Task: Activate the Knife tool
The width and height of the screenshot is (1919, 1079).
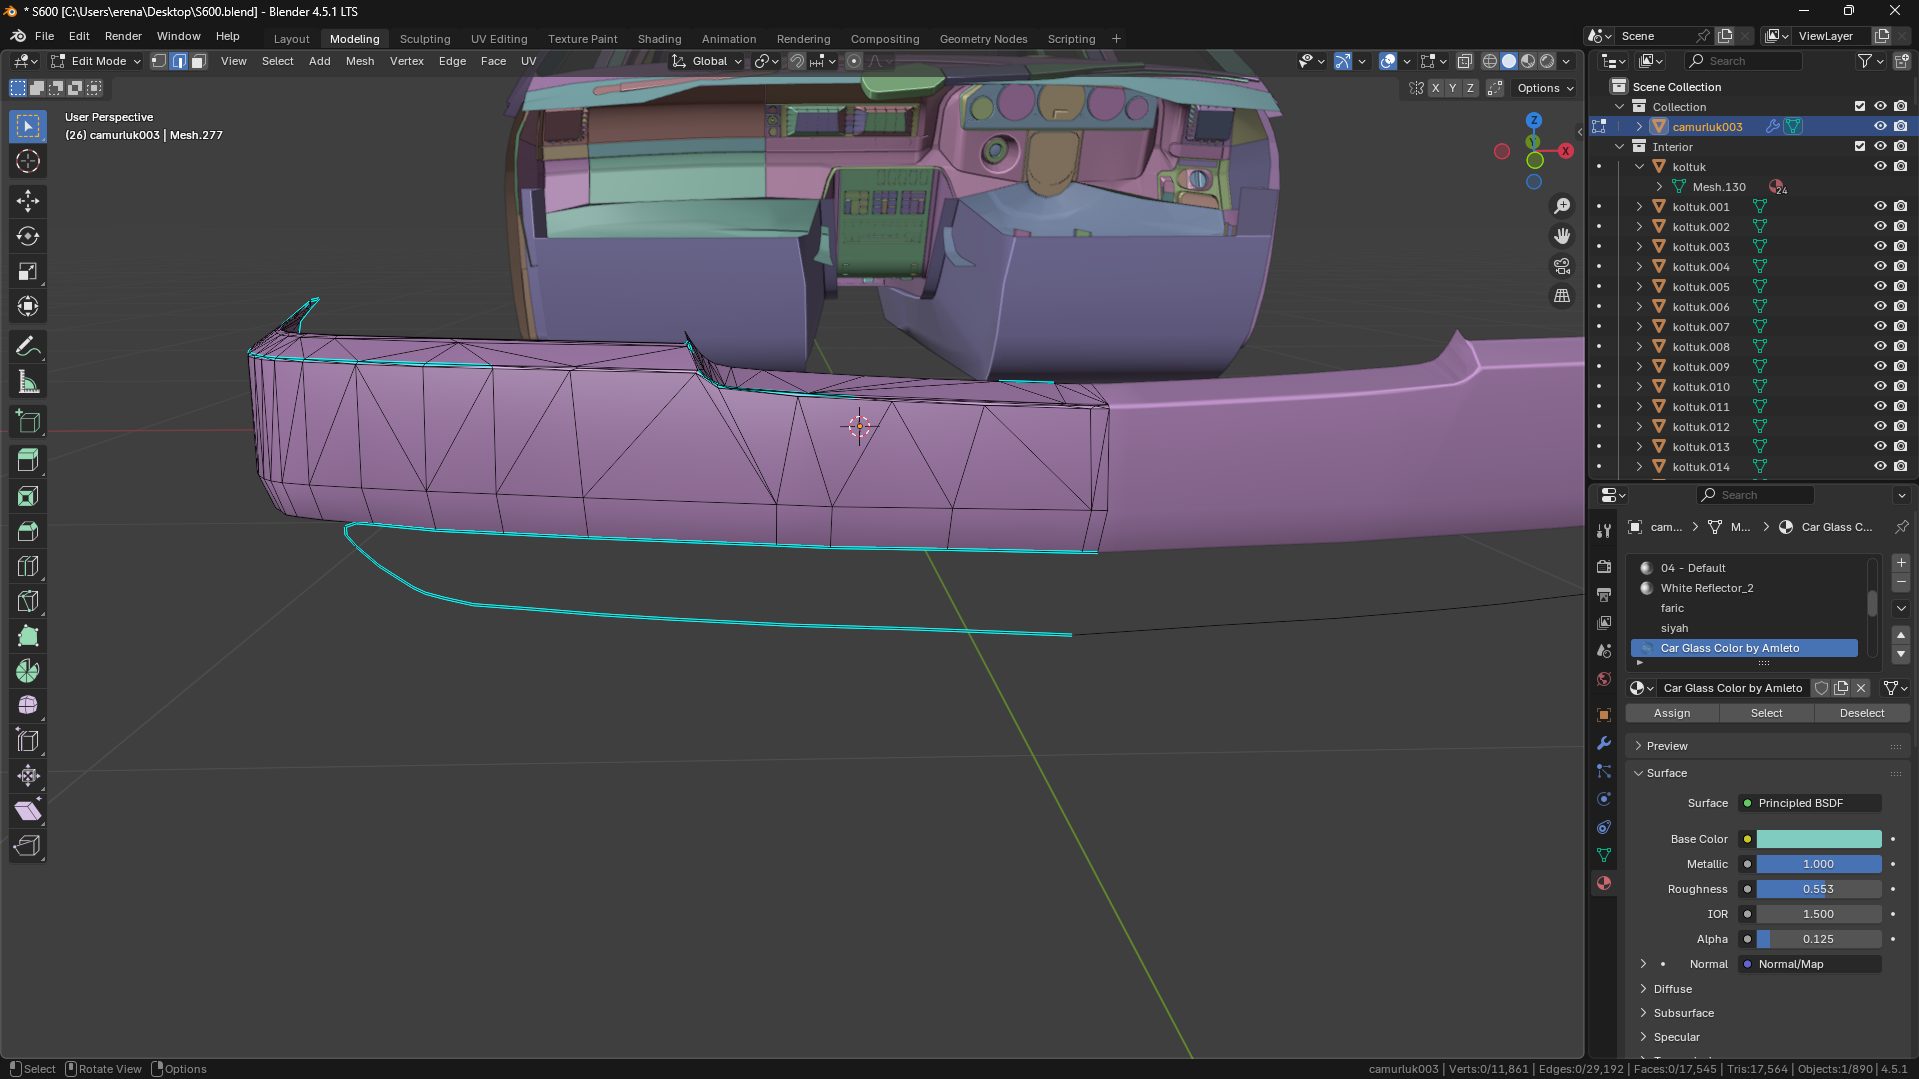Action: coord(28,601)
